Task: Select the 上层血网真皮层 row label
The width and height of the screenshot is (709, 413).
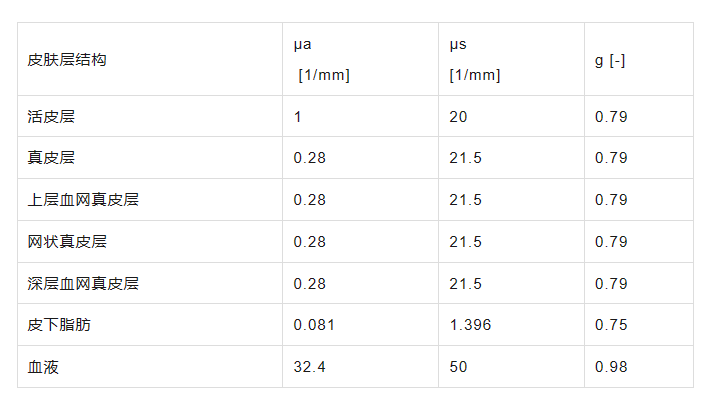Action: pyautogui.click(x=83, y=200)
